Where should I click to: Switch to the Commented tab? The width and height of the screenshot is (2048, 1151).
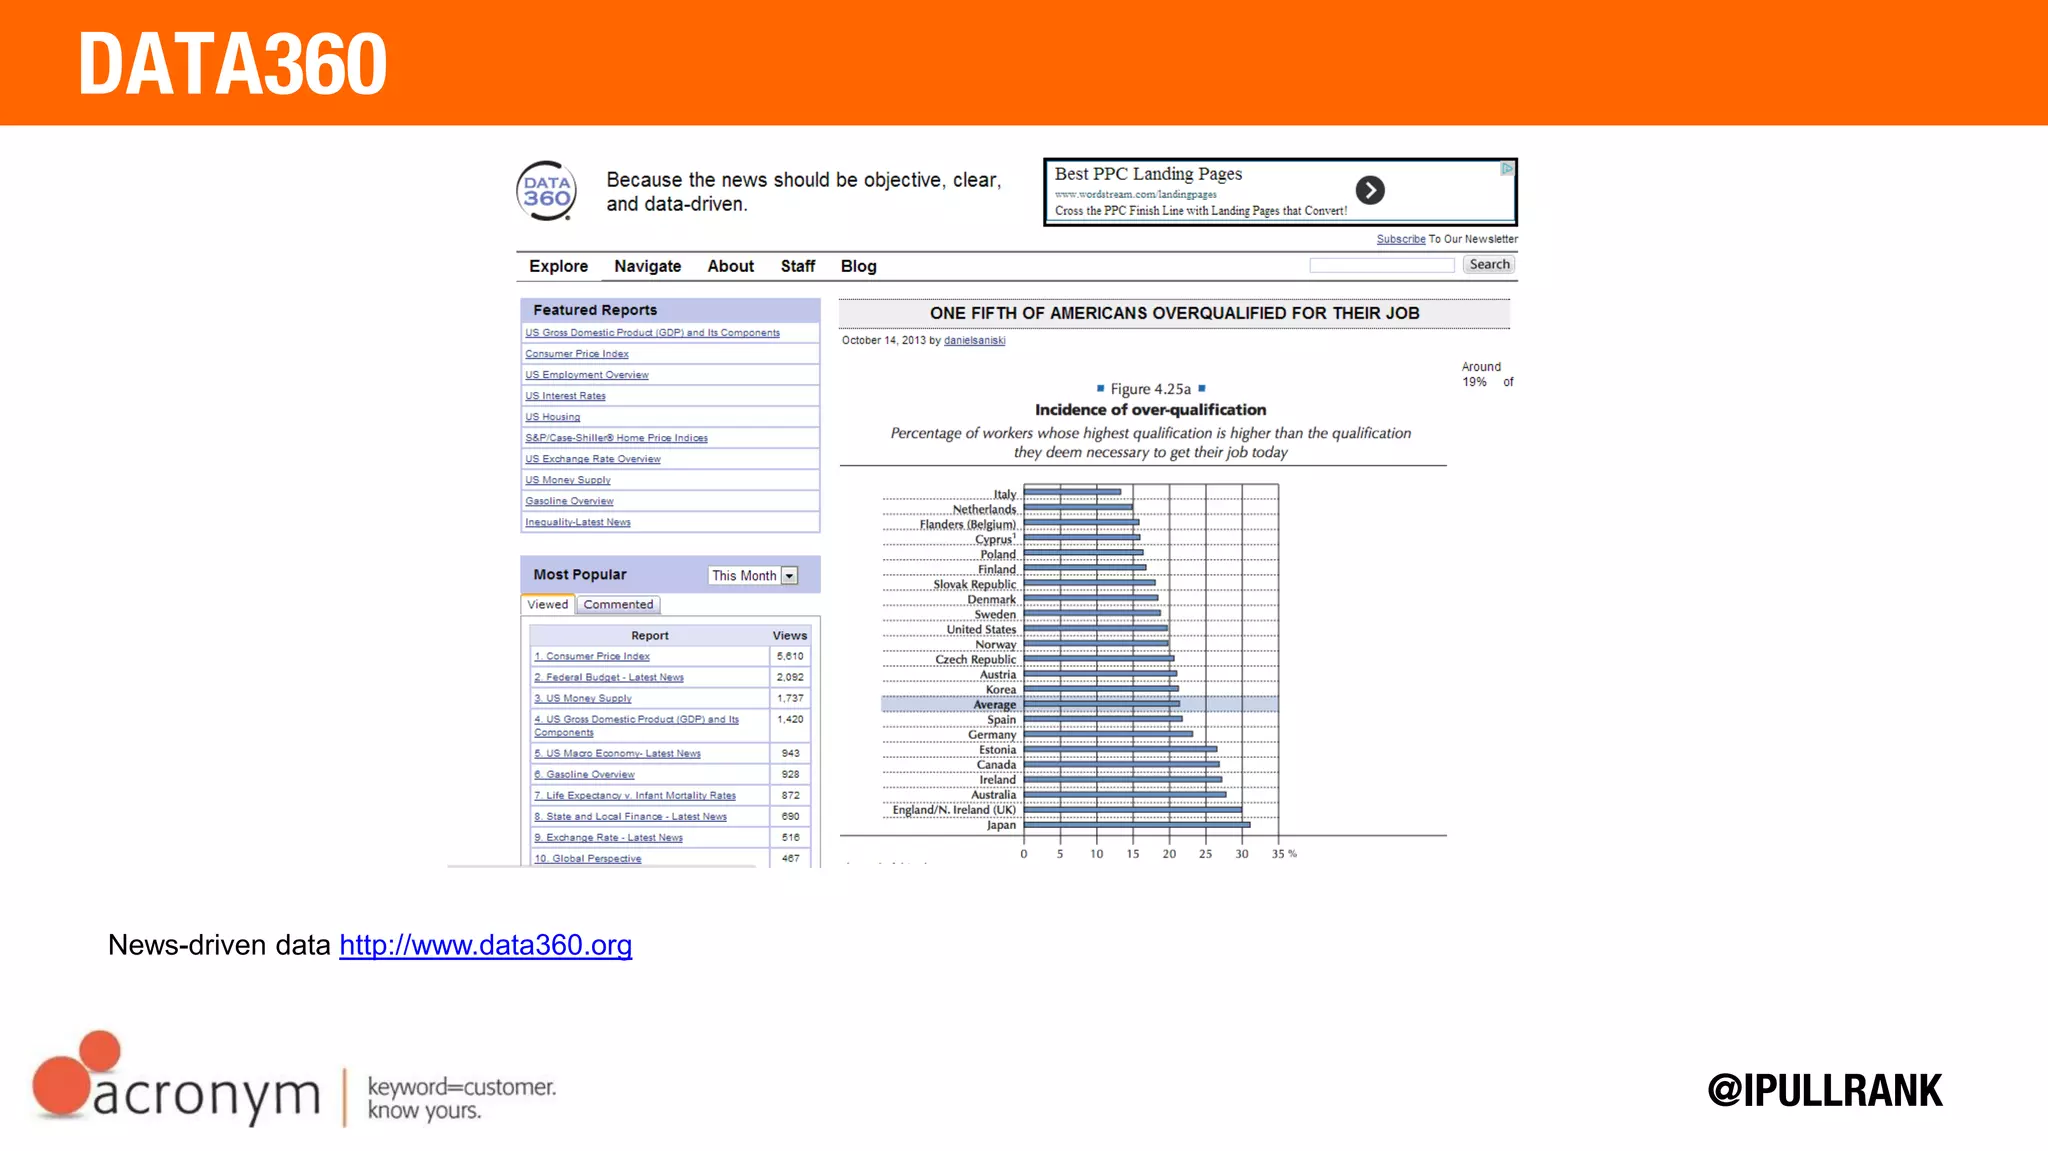tap(618, 605)
